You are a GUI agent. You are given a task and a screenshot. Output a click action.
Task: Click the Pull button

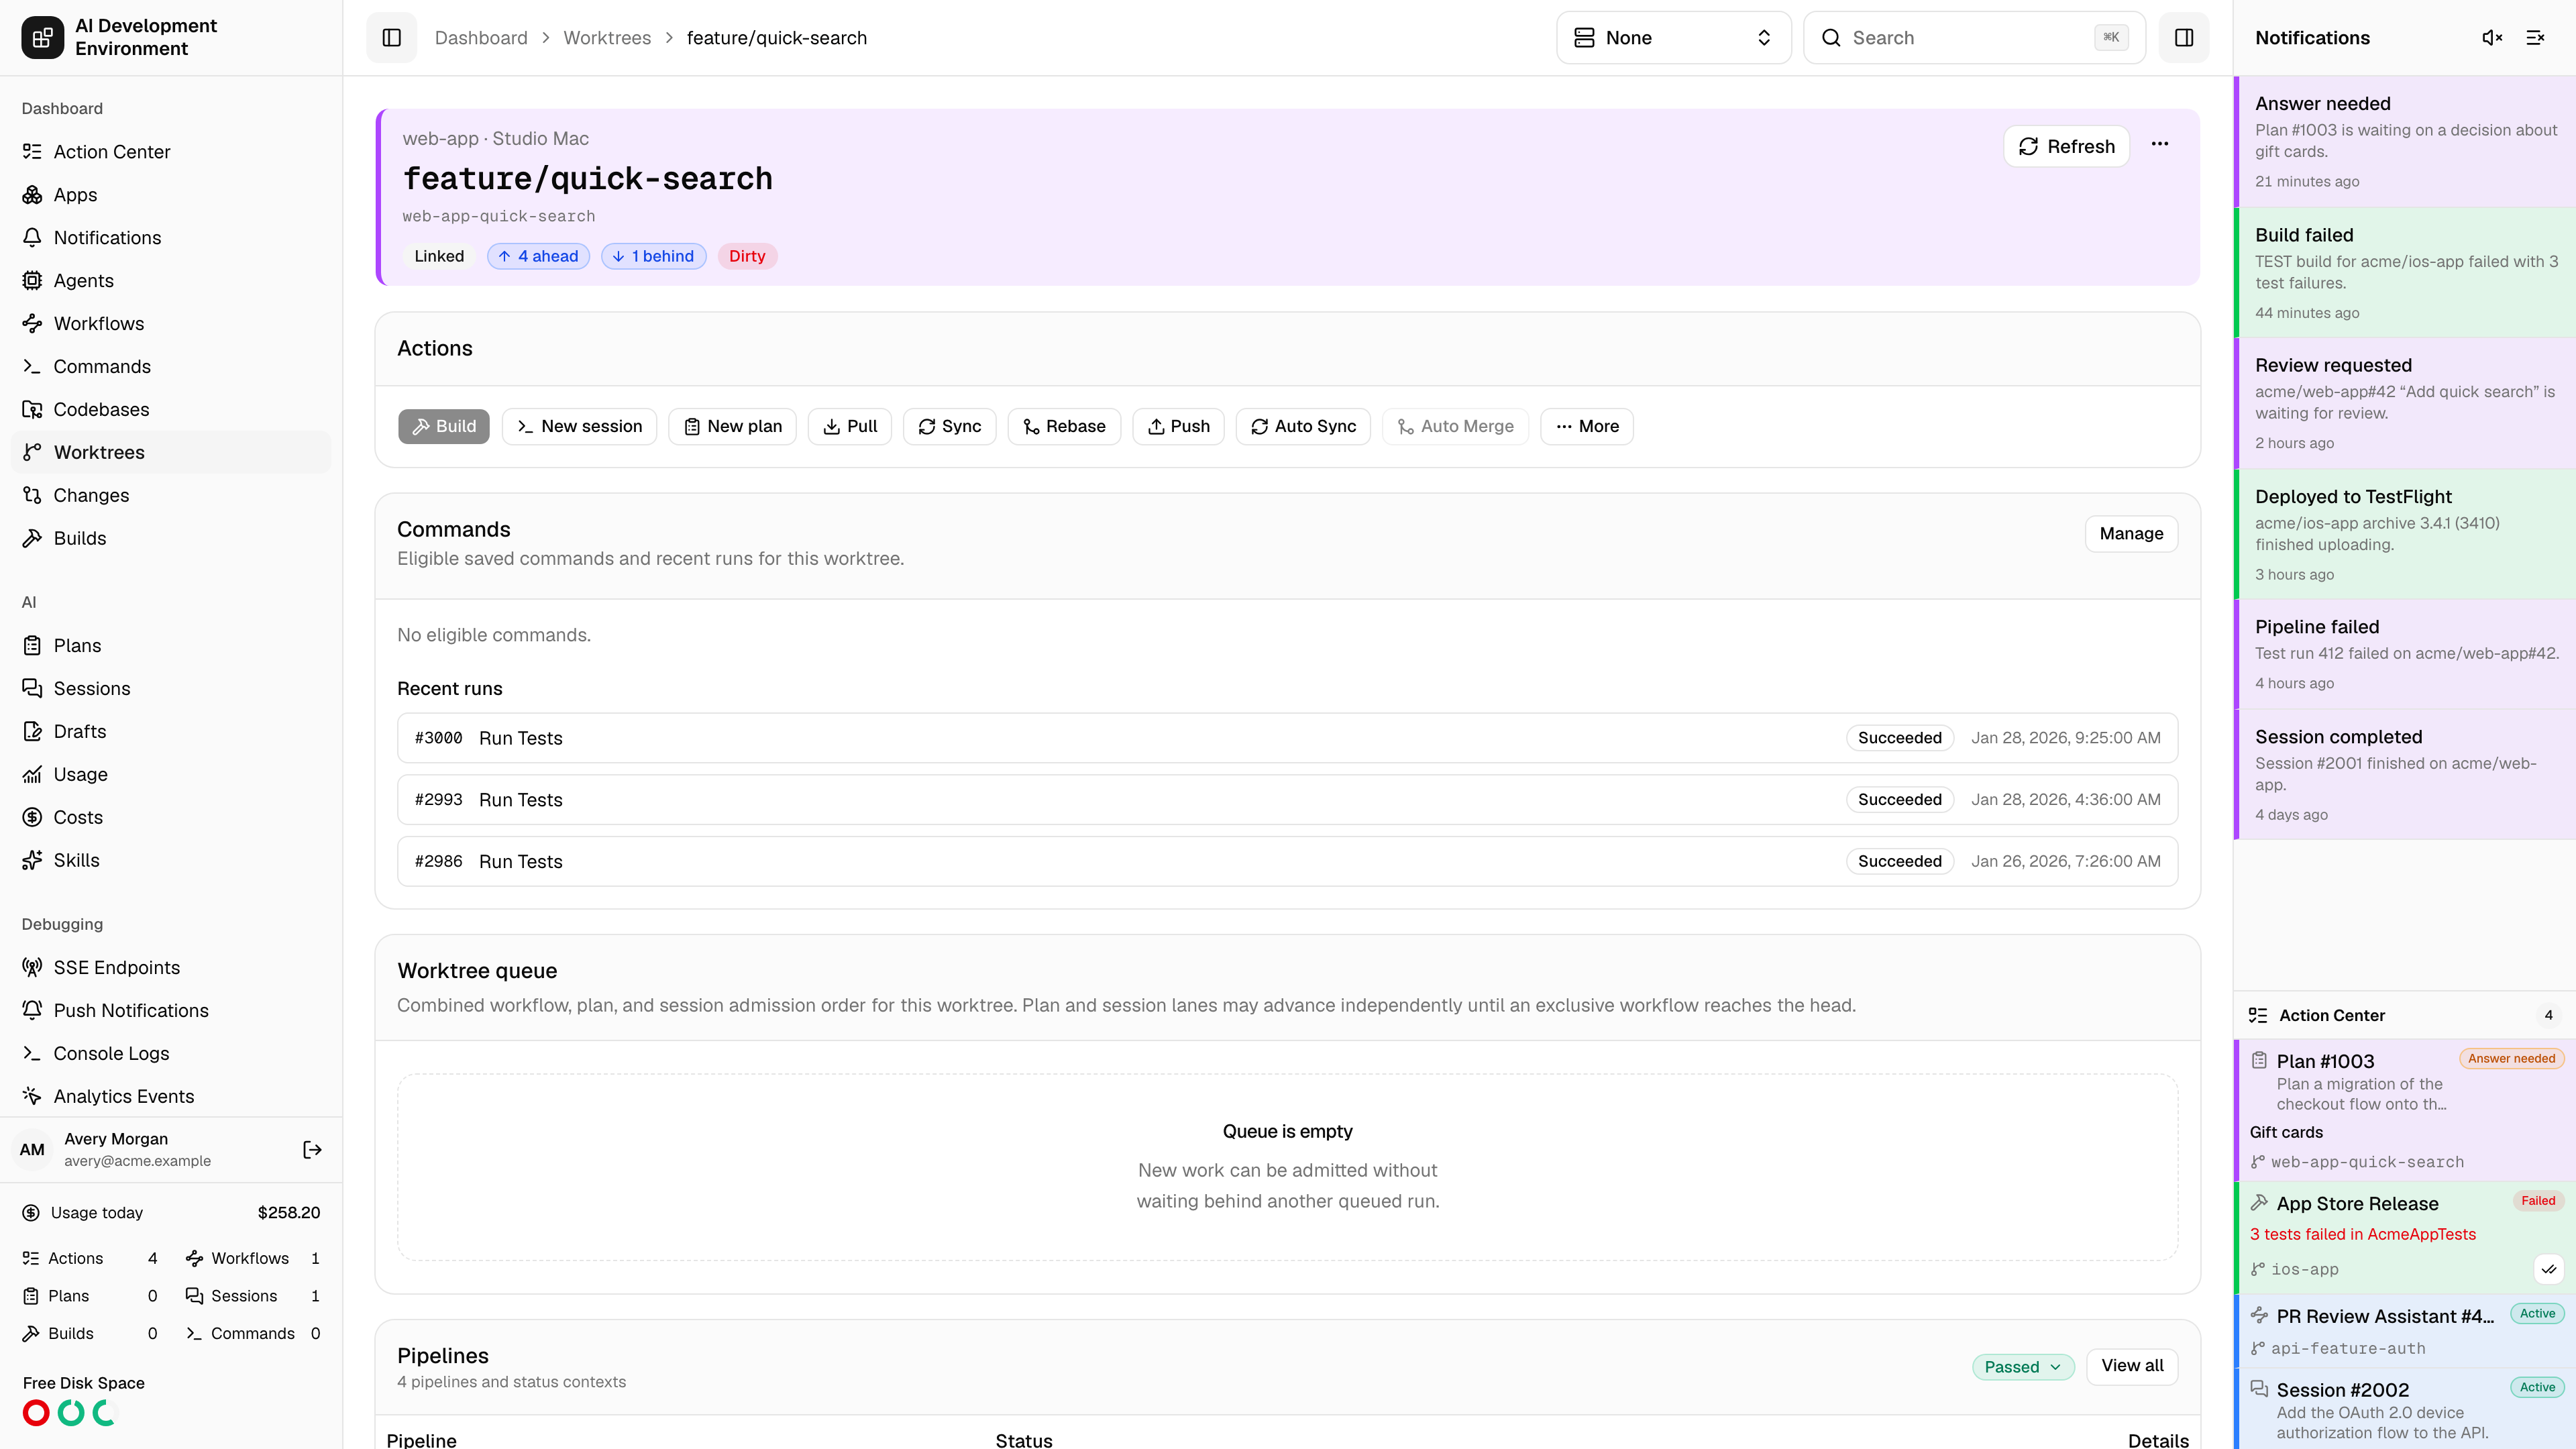pos(849,427)
